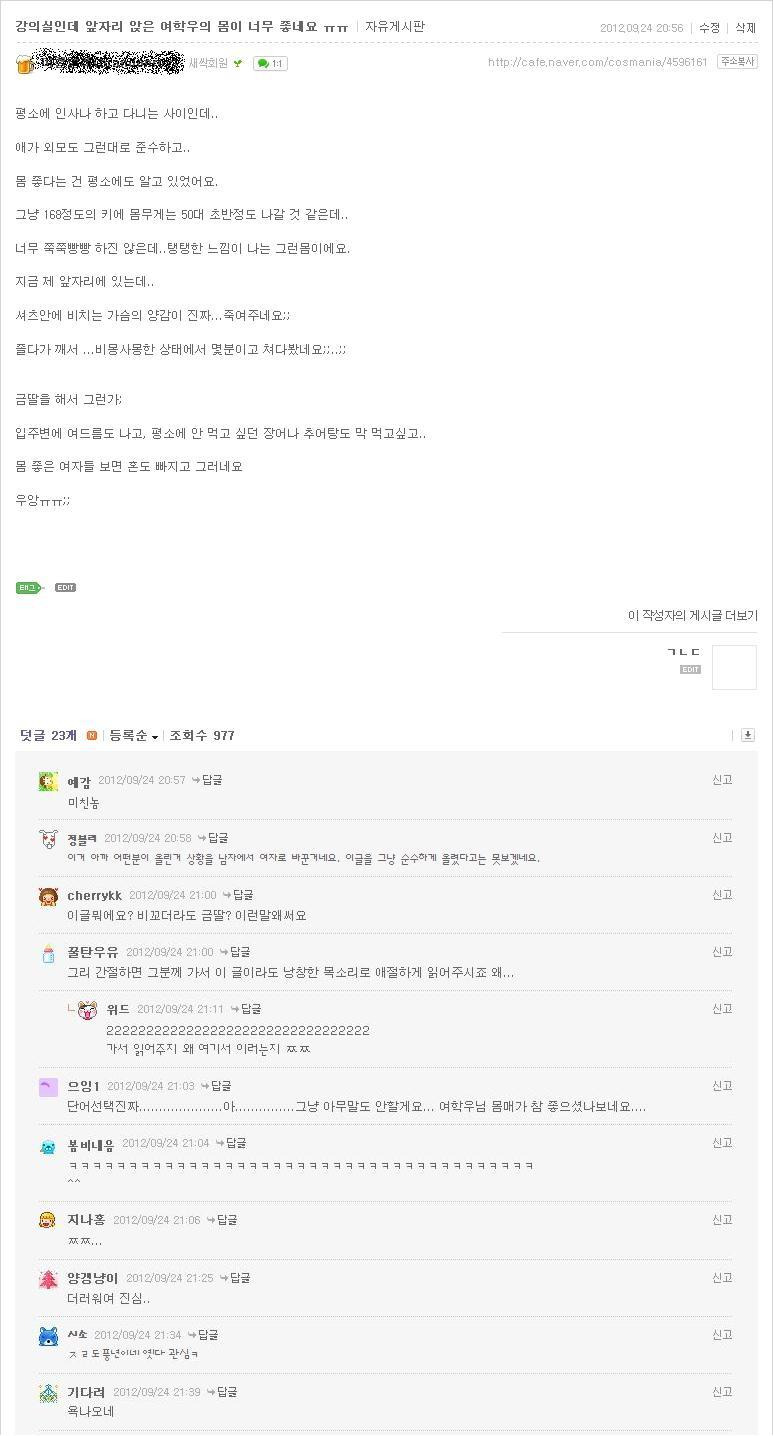The image size is (773, 1436).
Task: Click 답글 reply on 예감's comment
Action: tap(207, 780)
